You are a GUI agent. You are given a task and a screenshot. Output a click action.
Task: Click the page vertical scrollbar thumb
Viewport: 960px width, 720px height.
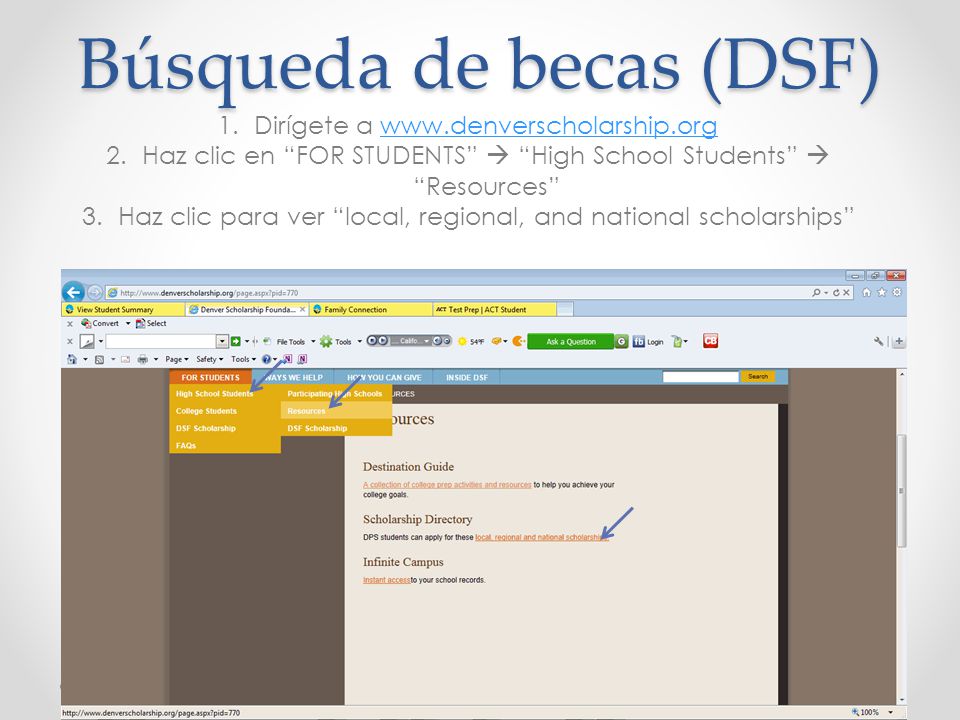tap(901, 491)
